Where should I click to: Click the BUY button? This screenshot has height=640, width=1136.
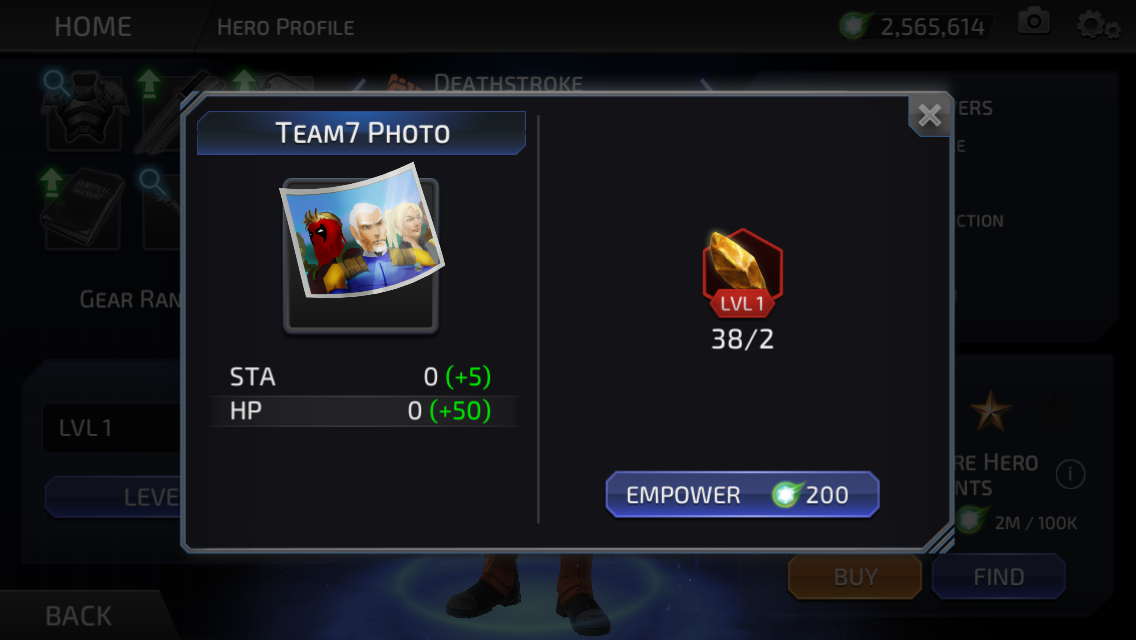coord(855,577)
